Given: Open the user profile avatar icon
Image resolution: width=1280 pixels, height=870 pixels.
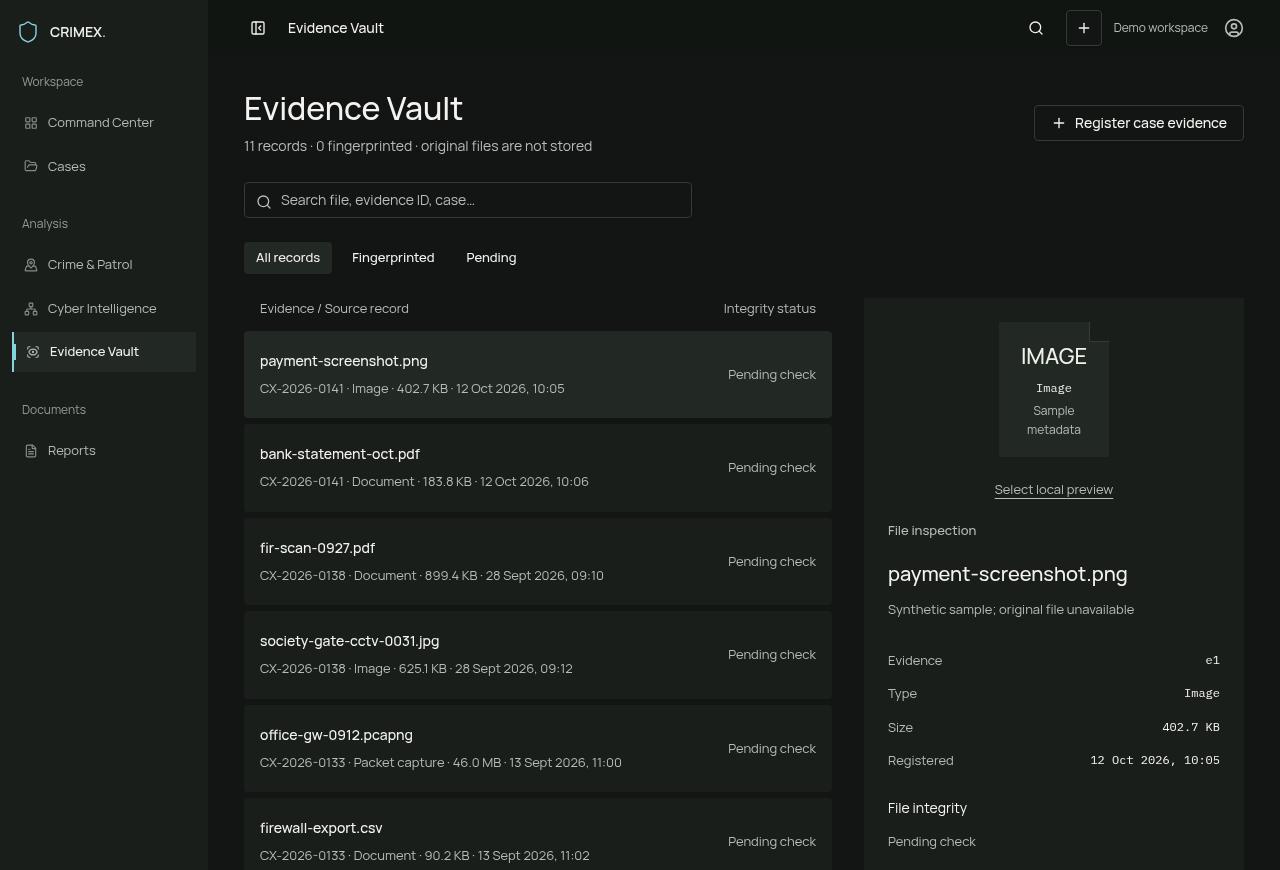Looking at the screenshot, I should [x=1234, y=28].
